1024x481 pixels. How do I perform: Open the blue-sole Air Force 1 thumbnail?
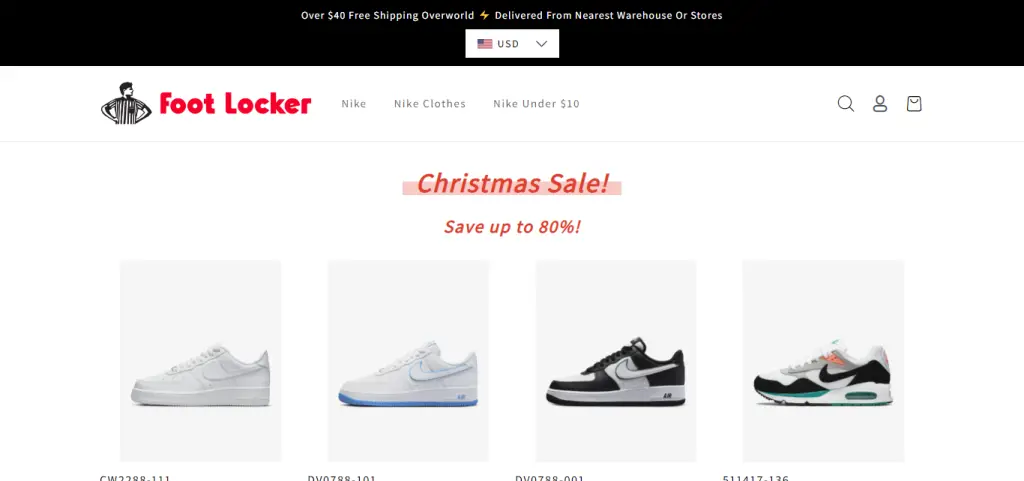coord(408,360)
